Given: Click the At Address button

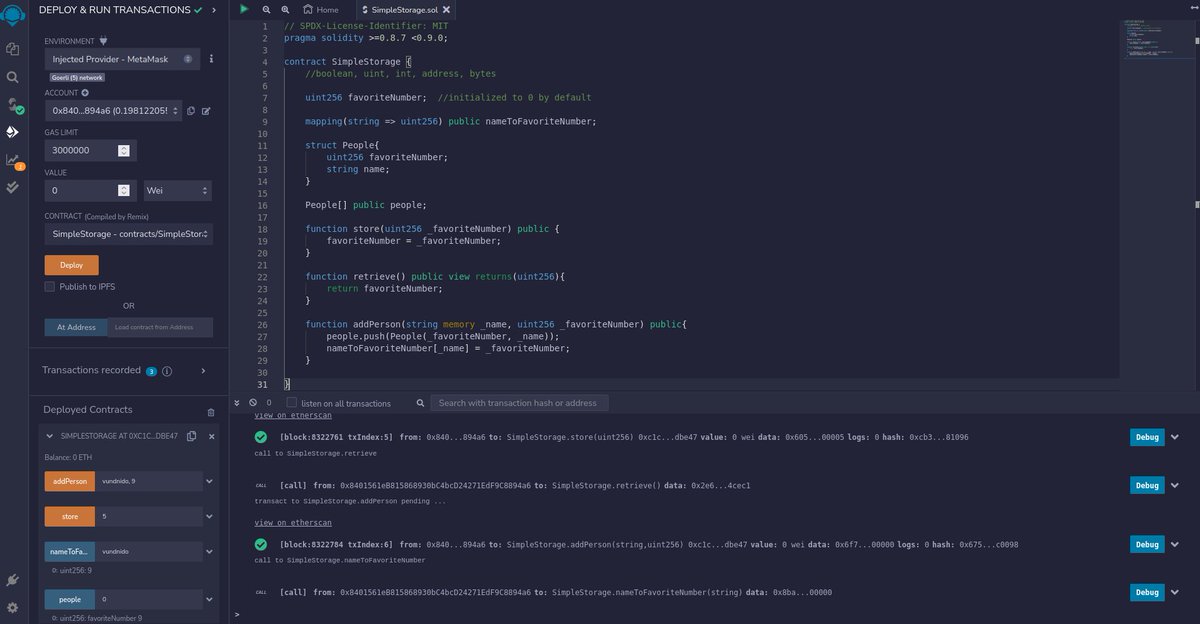Looking at the screenshot, I should coord(75,327).
